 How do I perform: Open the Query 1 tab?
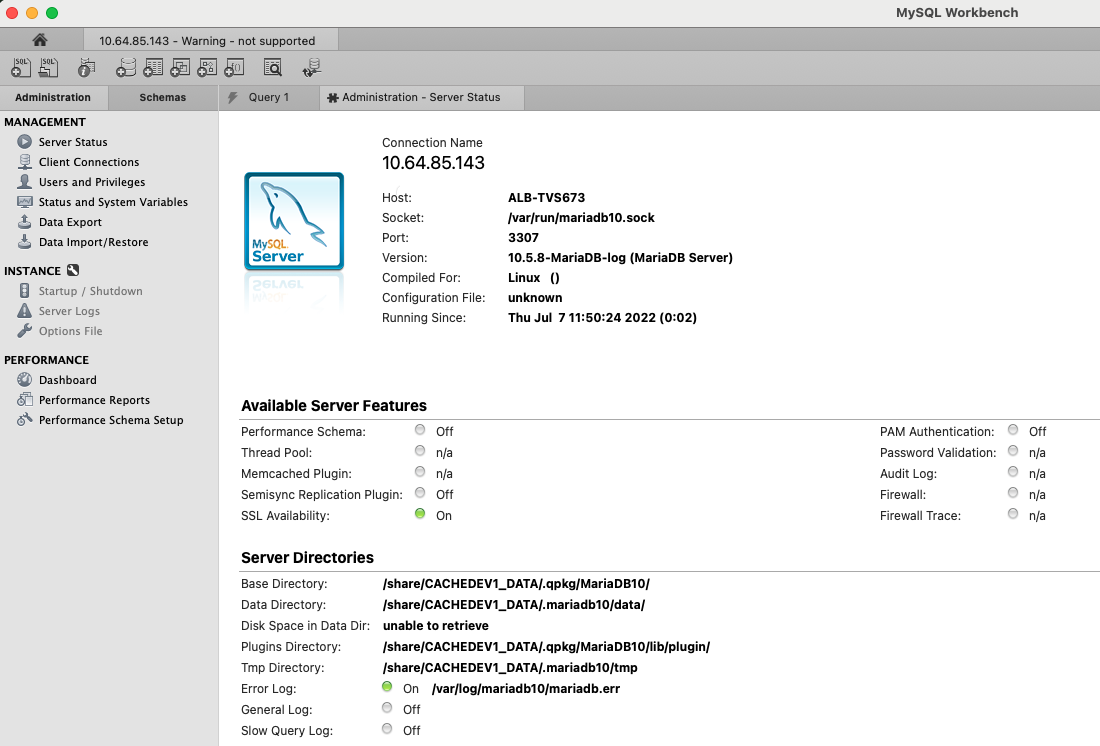tap(269, 98)
